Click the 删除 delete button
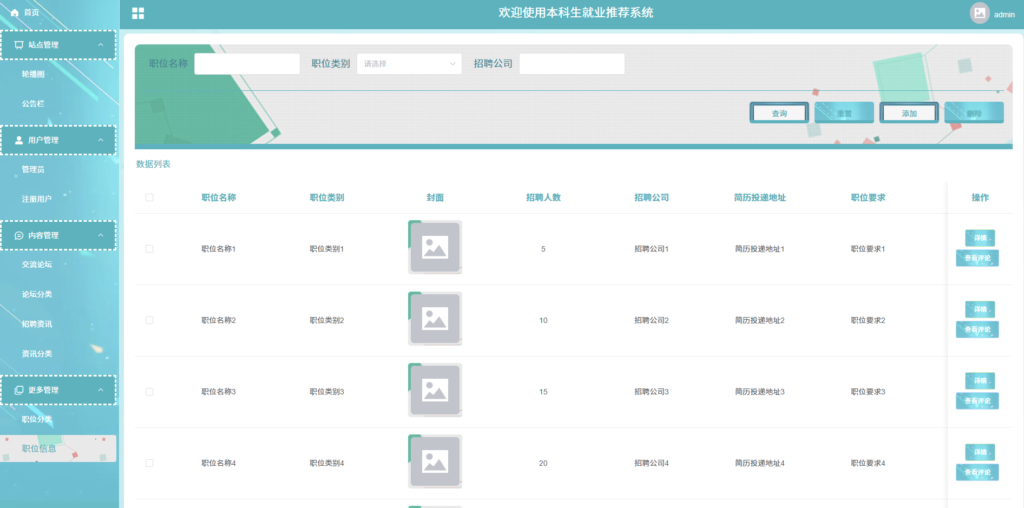Screen dimensions: 1024x508 coord(974,113)
